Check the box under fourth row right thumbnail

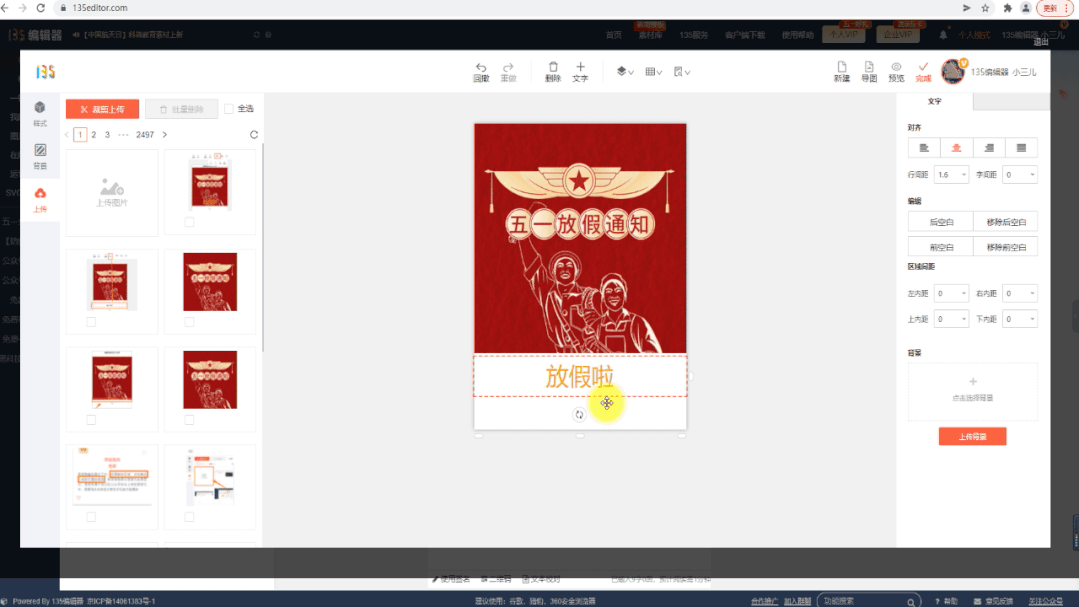[189, 517]
